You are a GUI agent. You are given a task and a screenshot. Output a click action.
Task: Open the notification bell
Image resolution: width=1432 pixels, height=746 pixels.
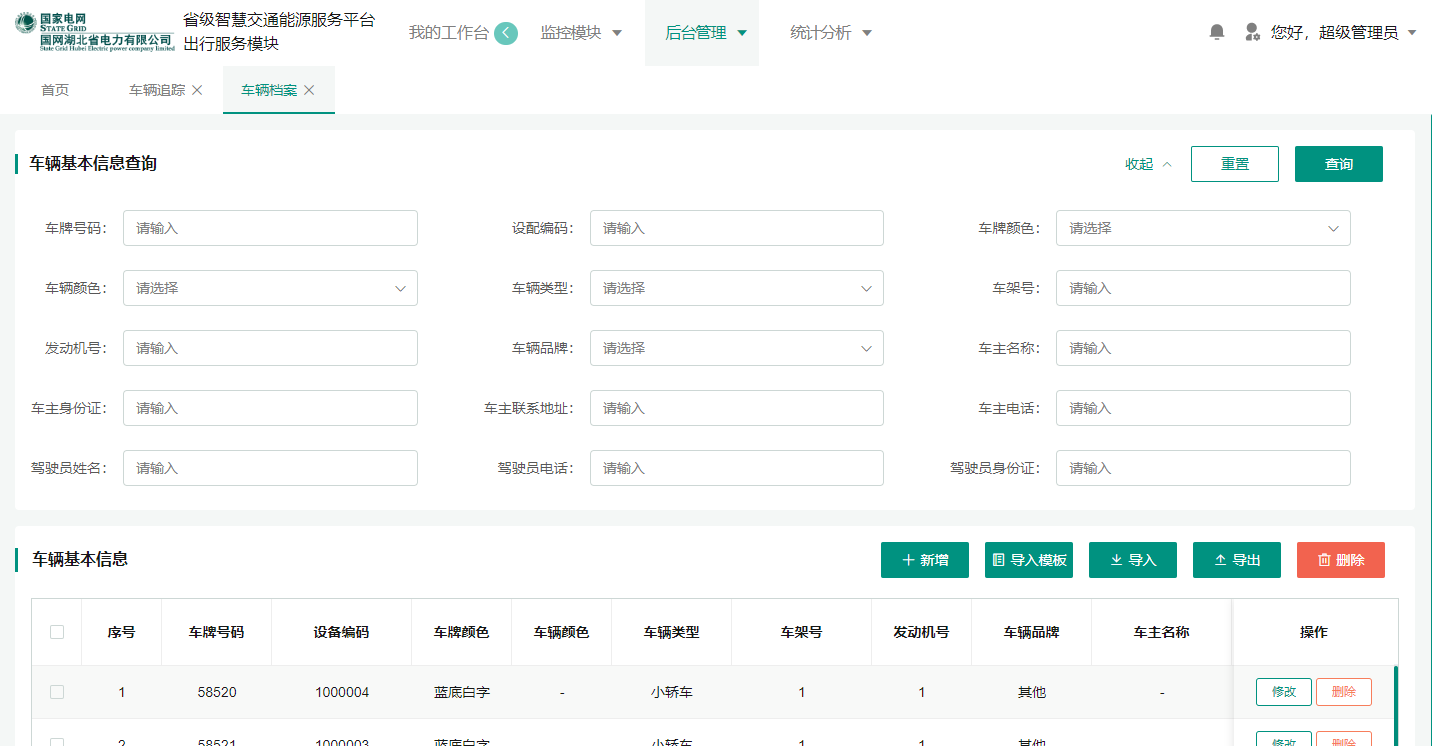[x=1217, y=32]
